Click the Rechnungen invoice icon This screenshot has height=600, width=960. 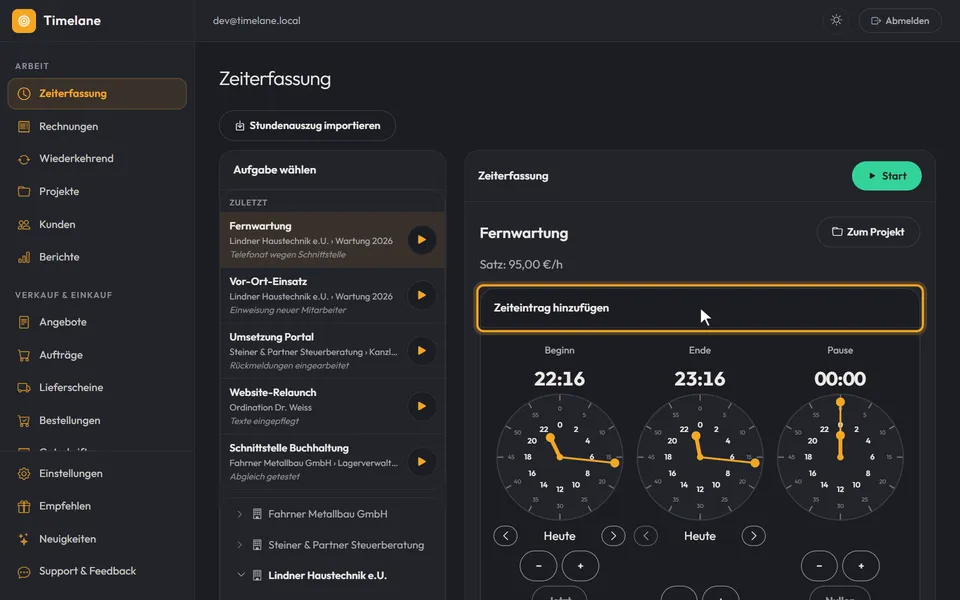24,127
